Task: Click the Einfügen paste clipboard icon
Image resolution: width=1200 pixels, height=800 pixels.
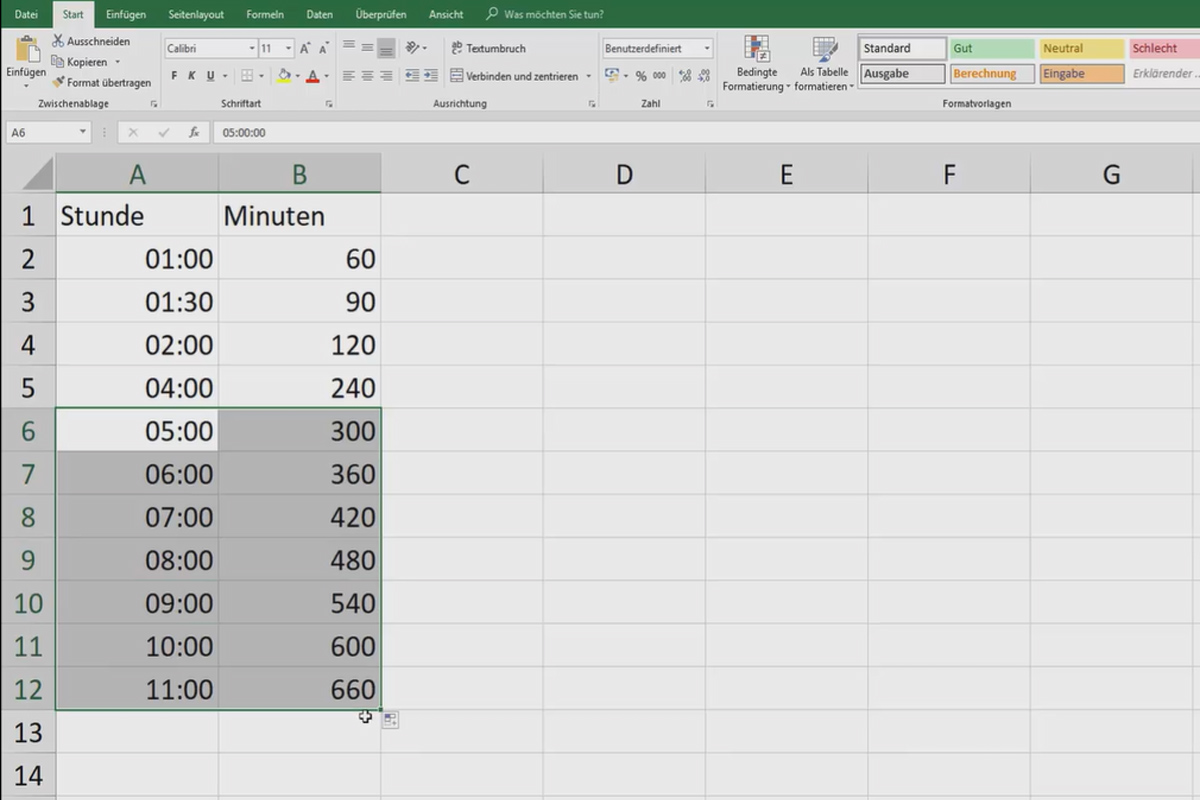Action: [x=26, y=49]
